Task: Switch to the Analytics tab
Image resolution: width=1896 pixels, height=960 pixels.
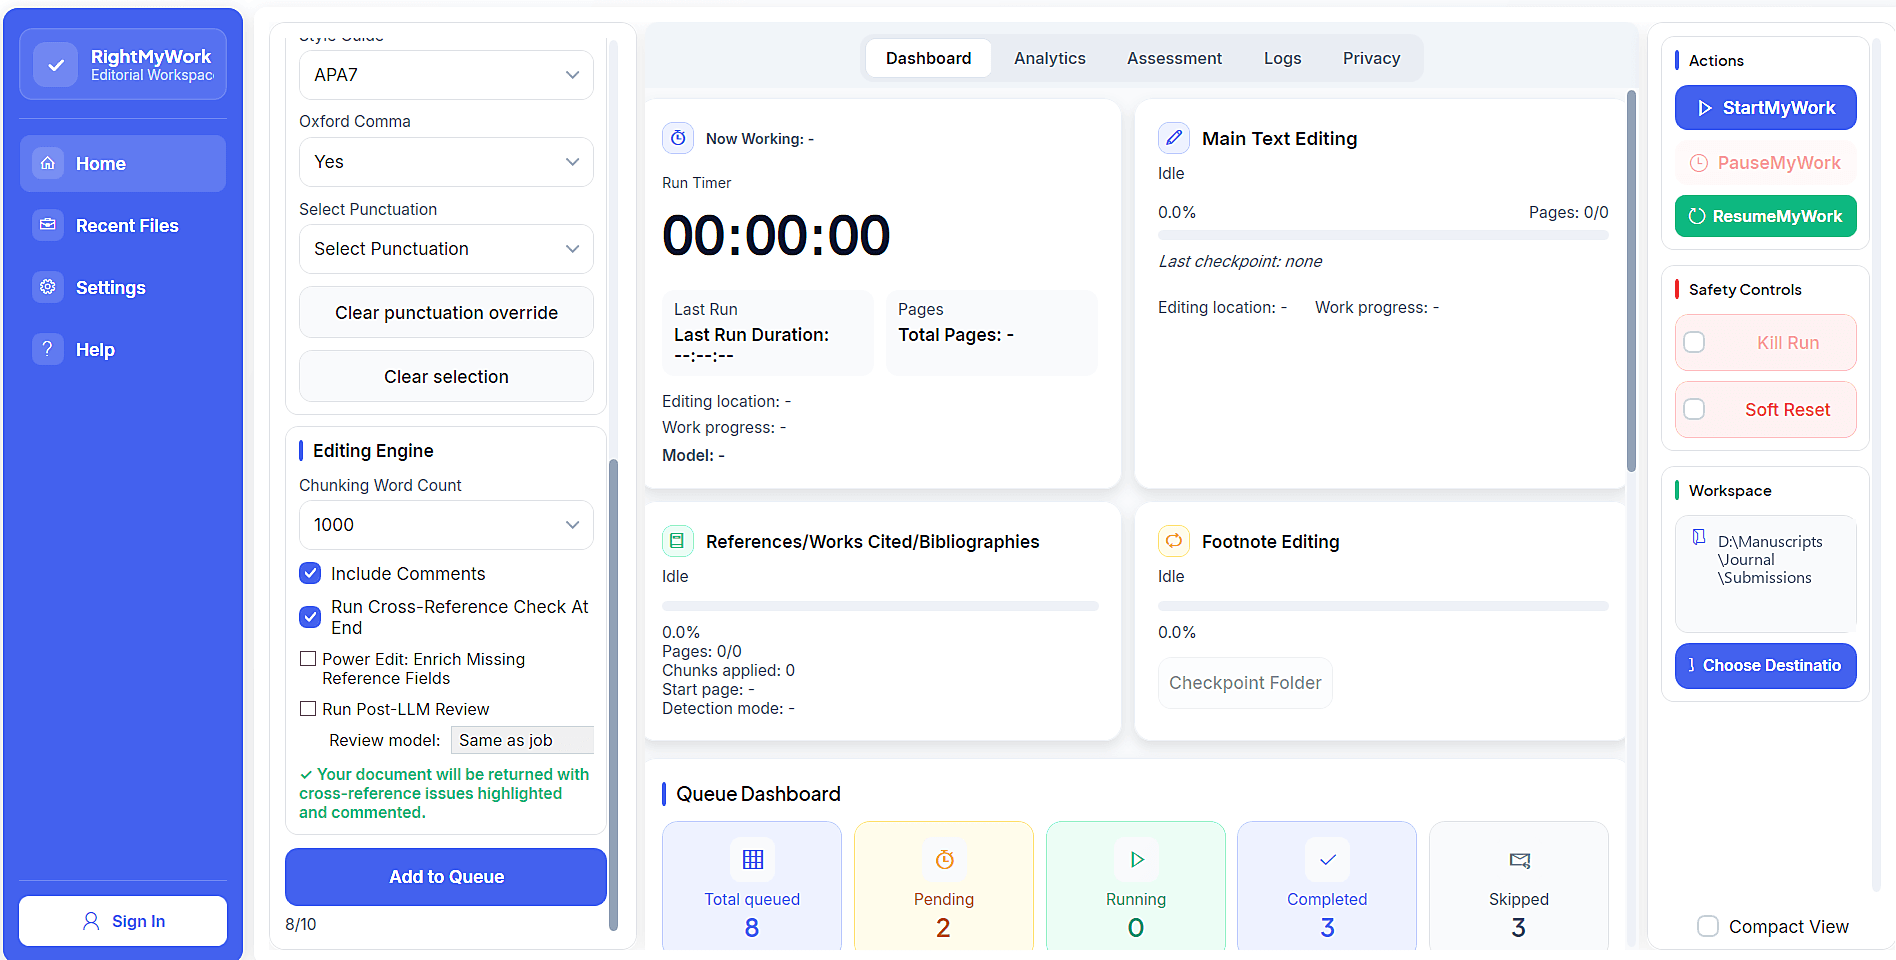Action: coord(1049,58)
